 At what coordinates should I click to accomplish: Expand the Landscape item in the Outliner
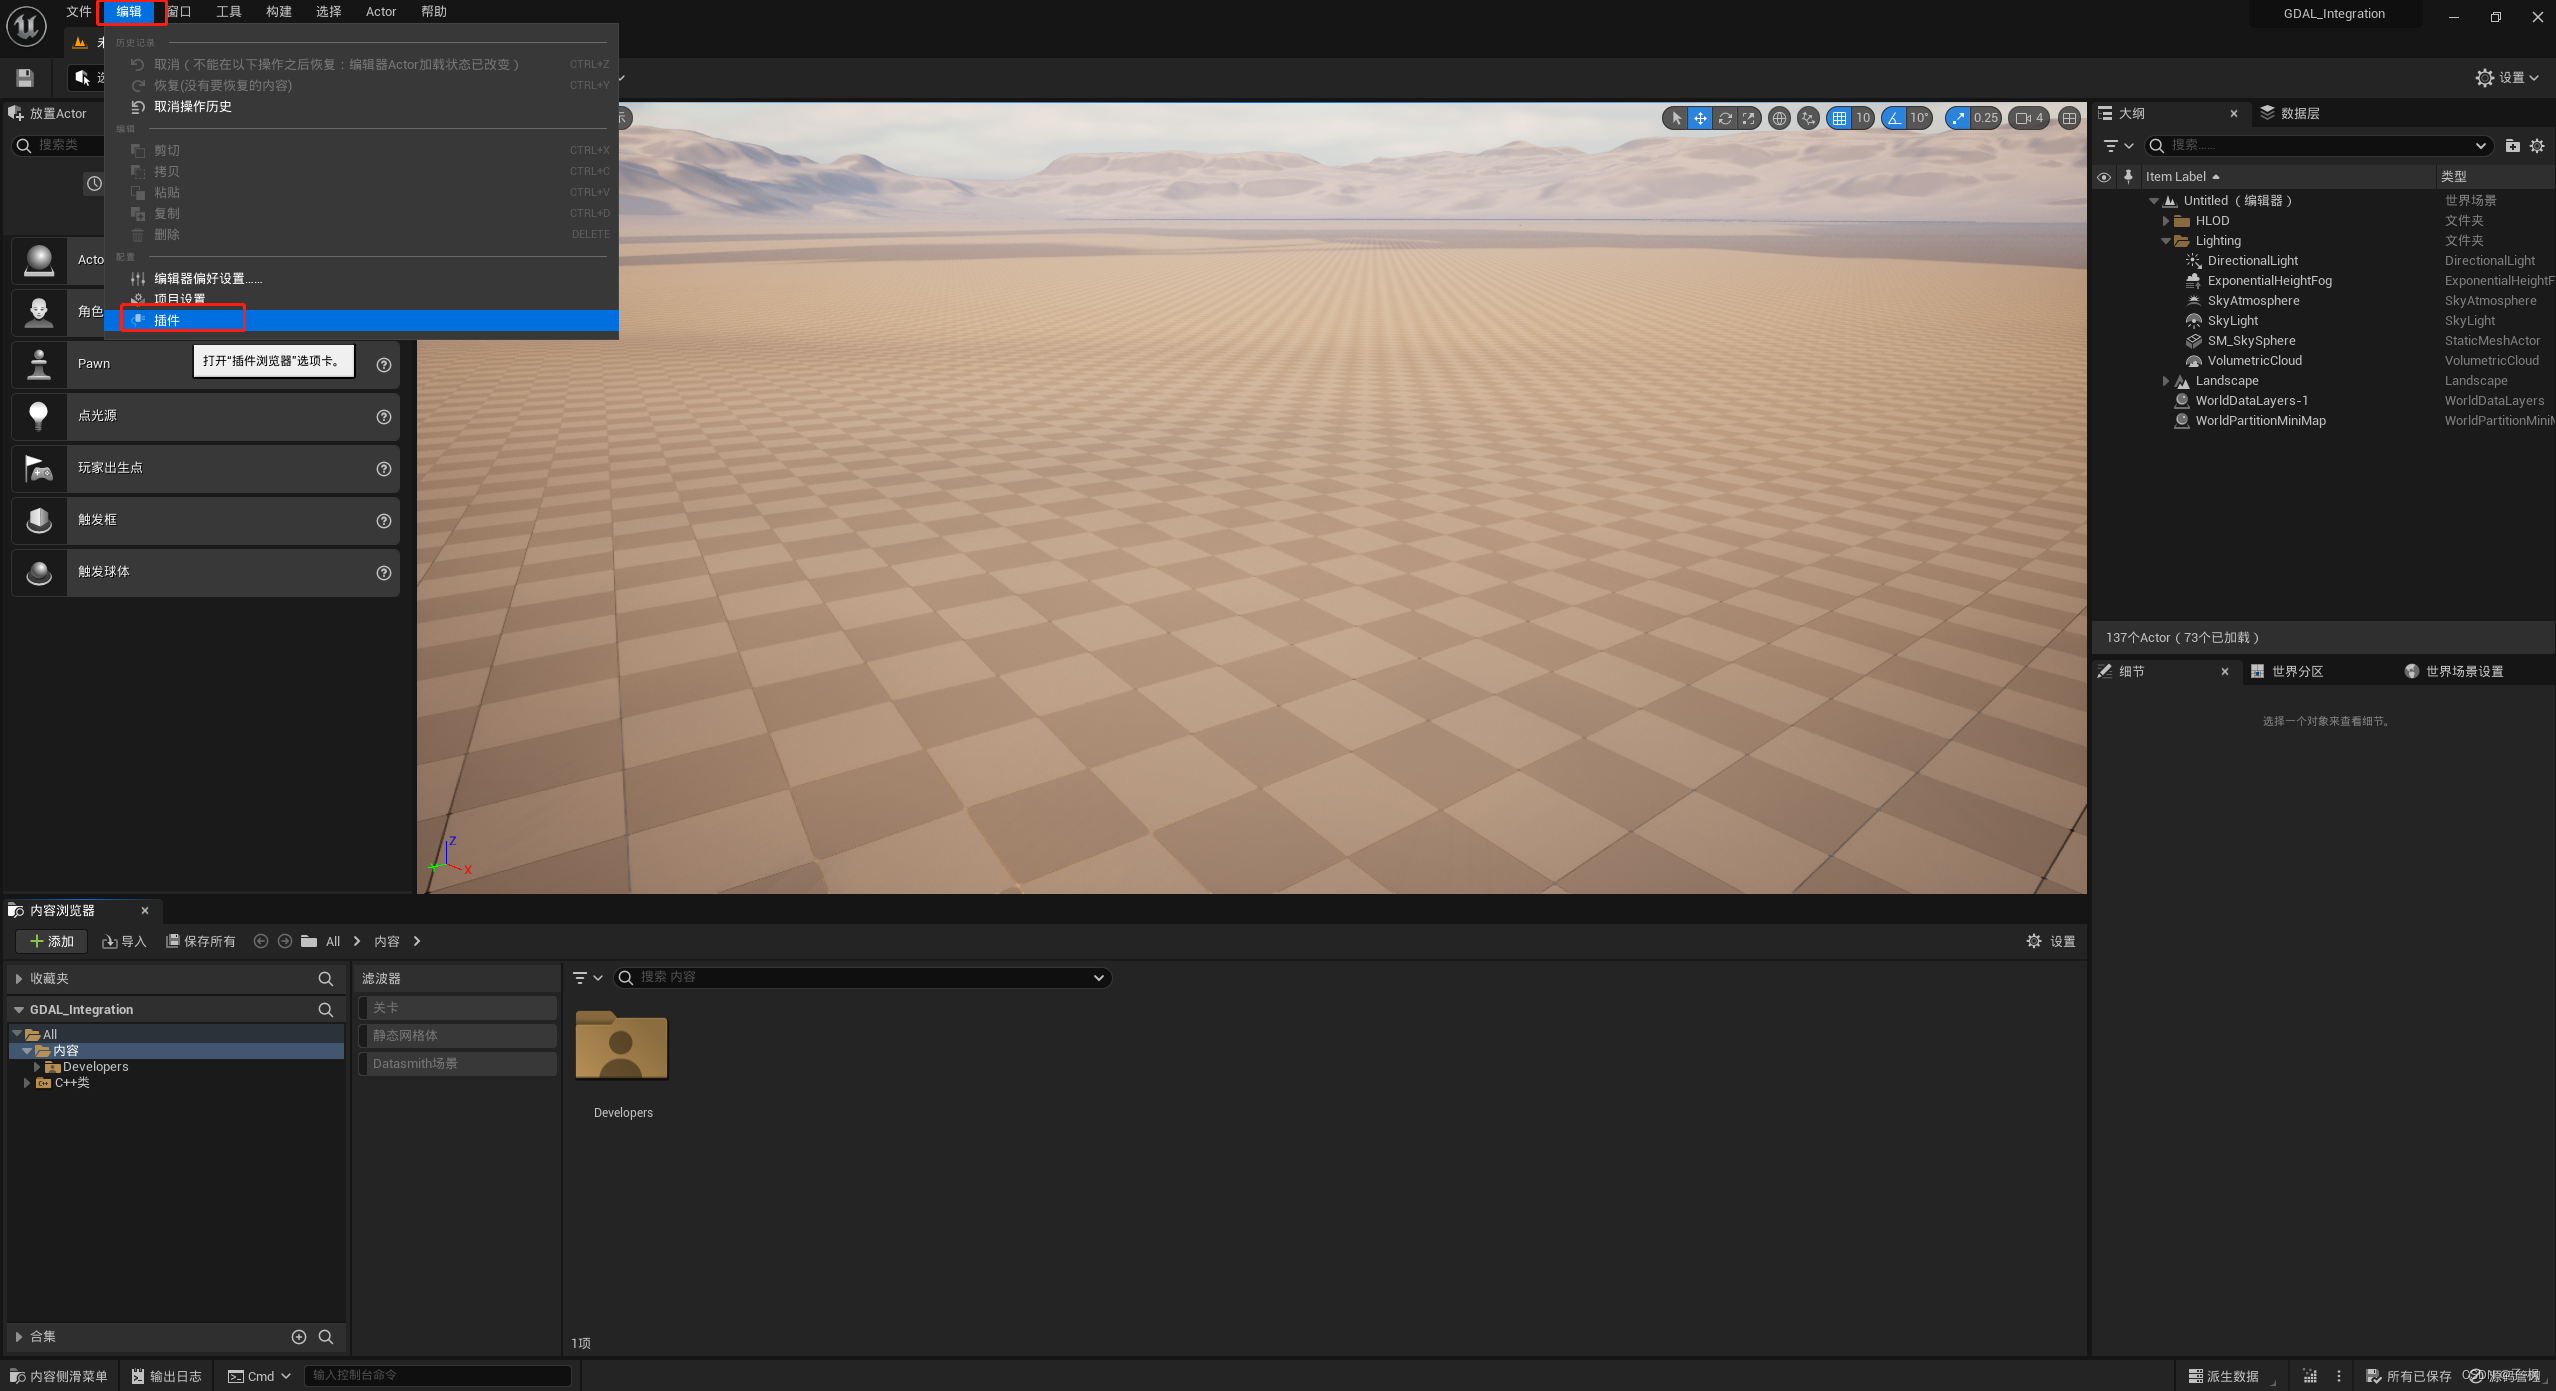click(x=2166, y=381)
